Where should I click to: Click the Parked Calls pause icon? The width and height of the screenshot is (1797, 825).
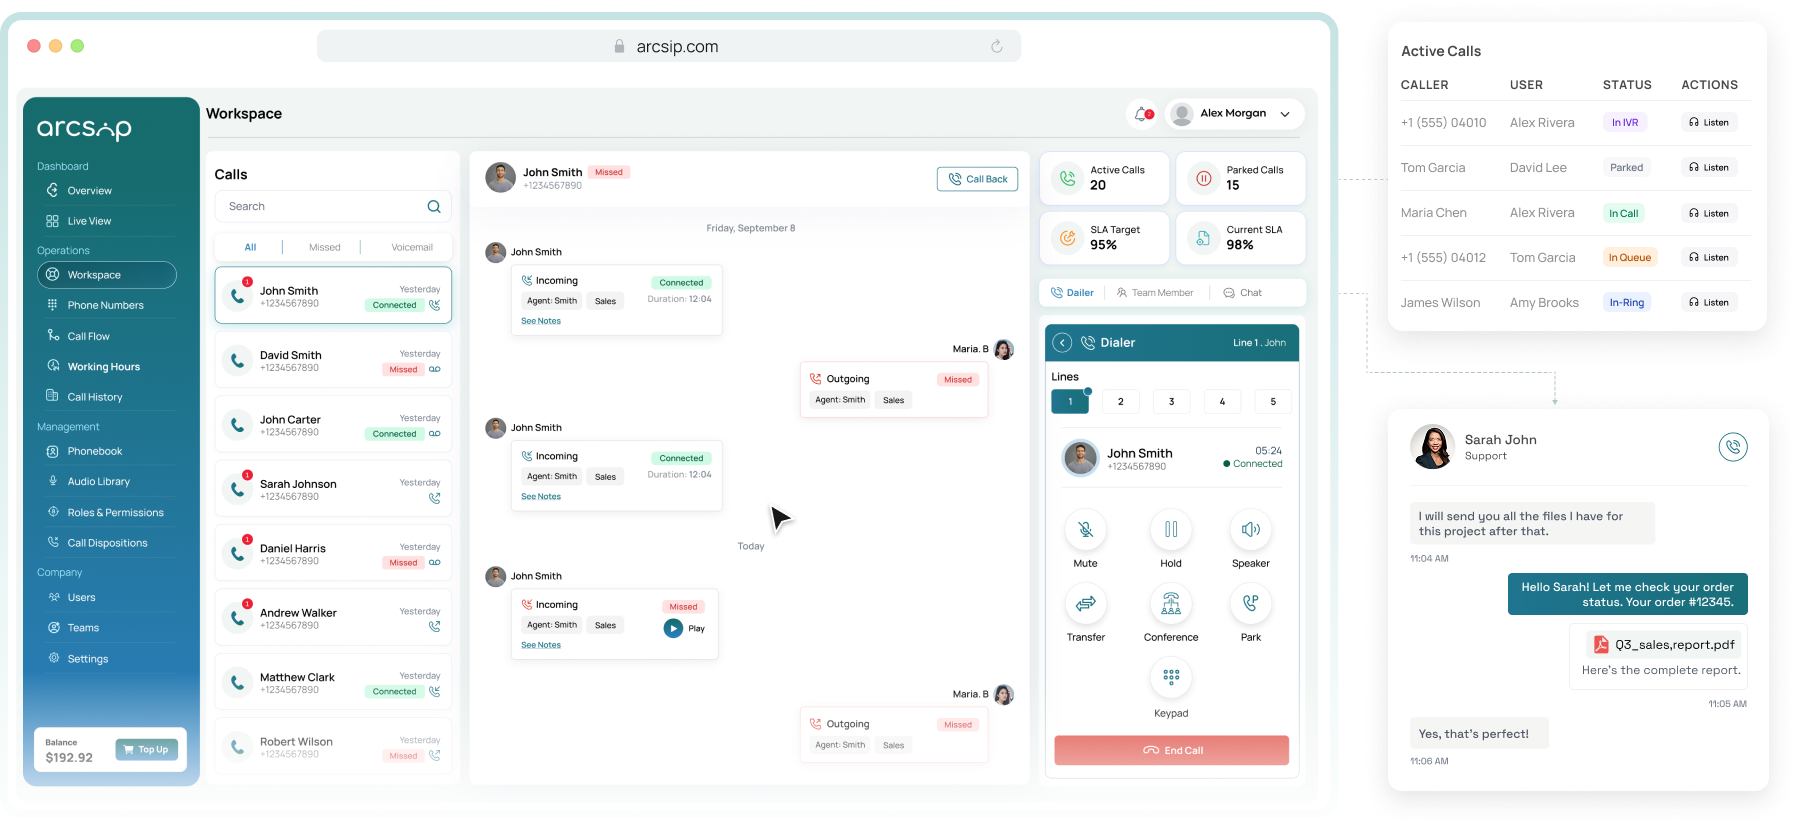coord(1204,178)
